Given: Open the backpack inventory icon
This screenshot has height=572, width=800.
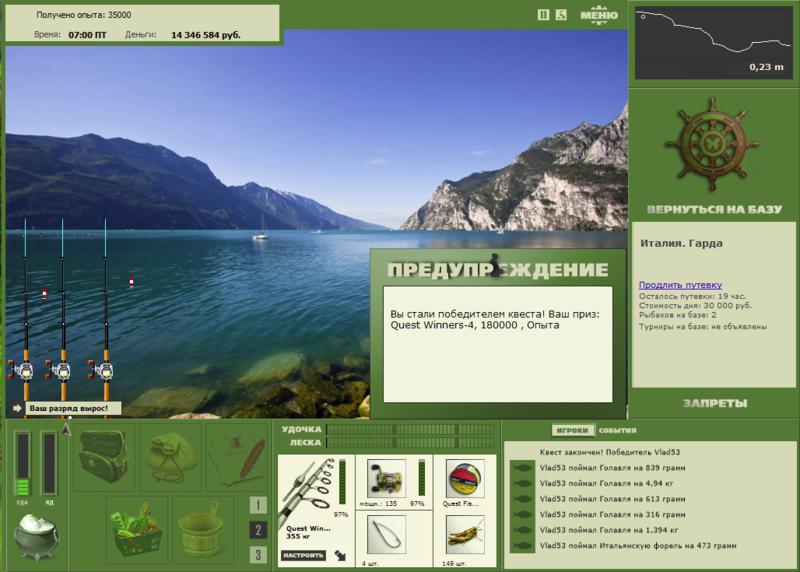Looking at the screenshot, I should point(104,456).
